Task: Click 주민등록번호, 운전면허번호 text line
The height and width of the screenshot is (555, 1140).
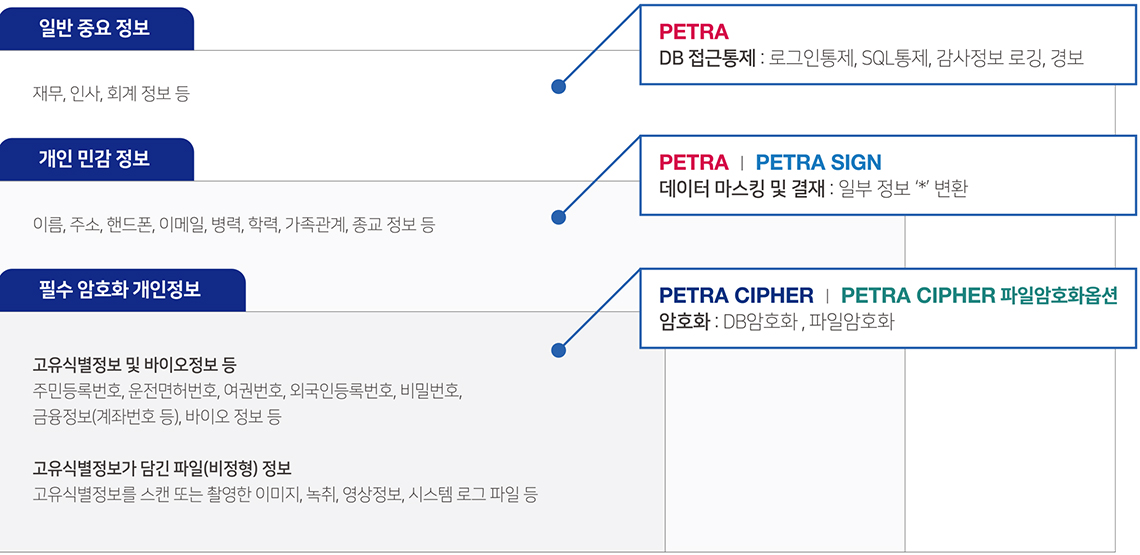Action: (247, 391)
